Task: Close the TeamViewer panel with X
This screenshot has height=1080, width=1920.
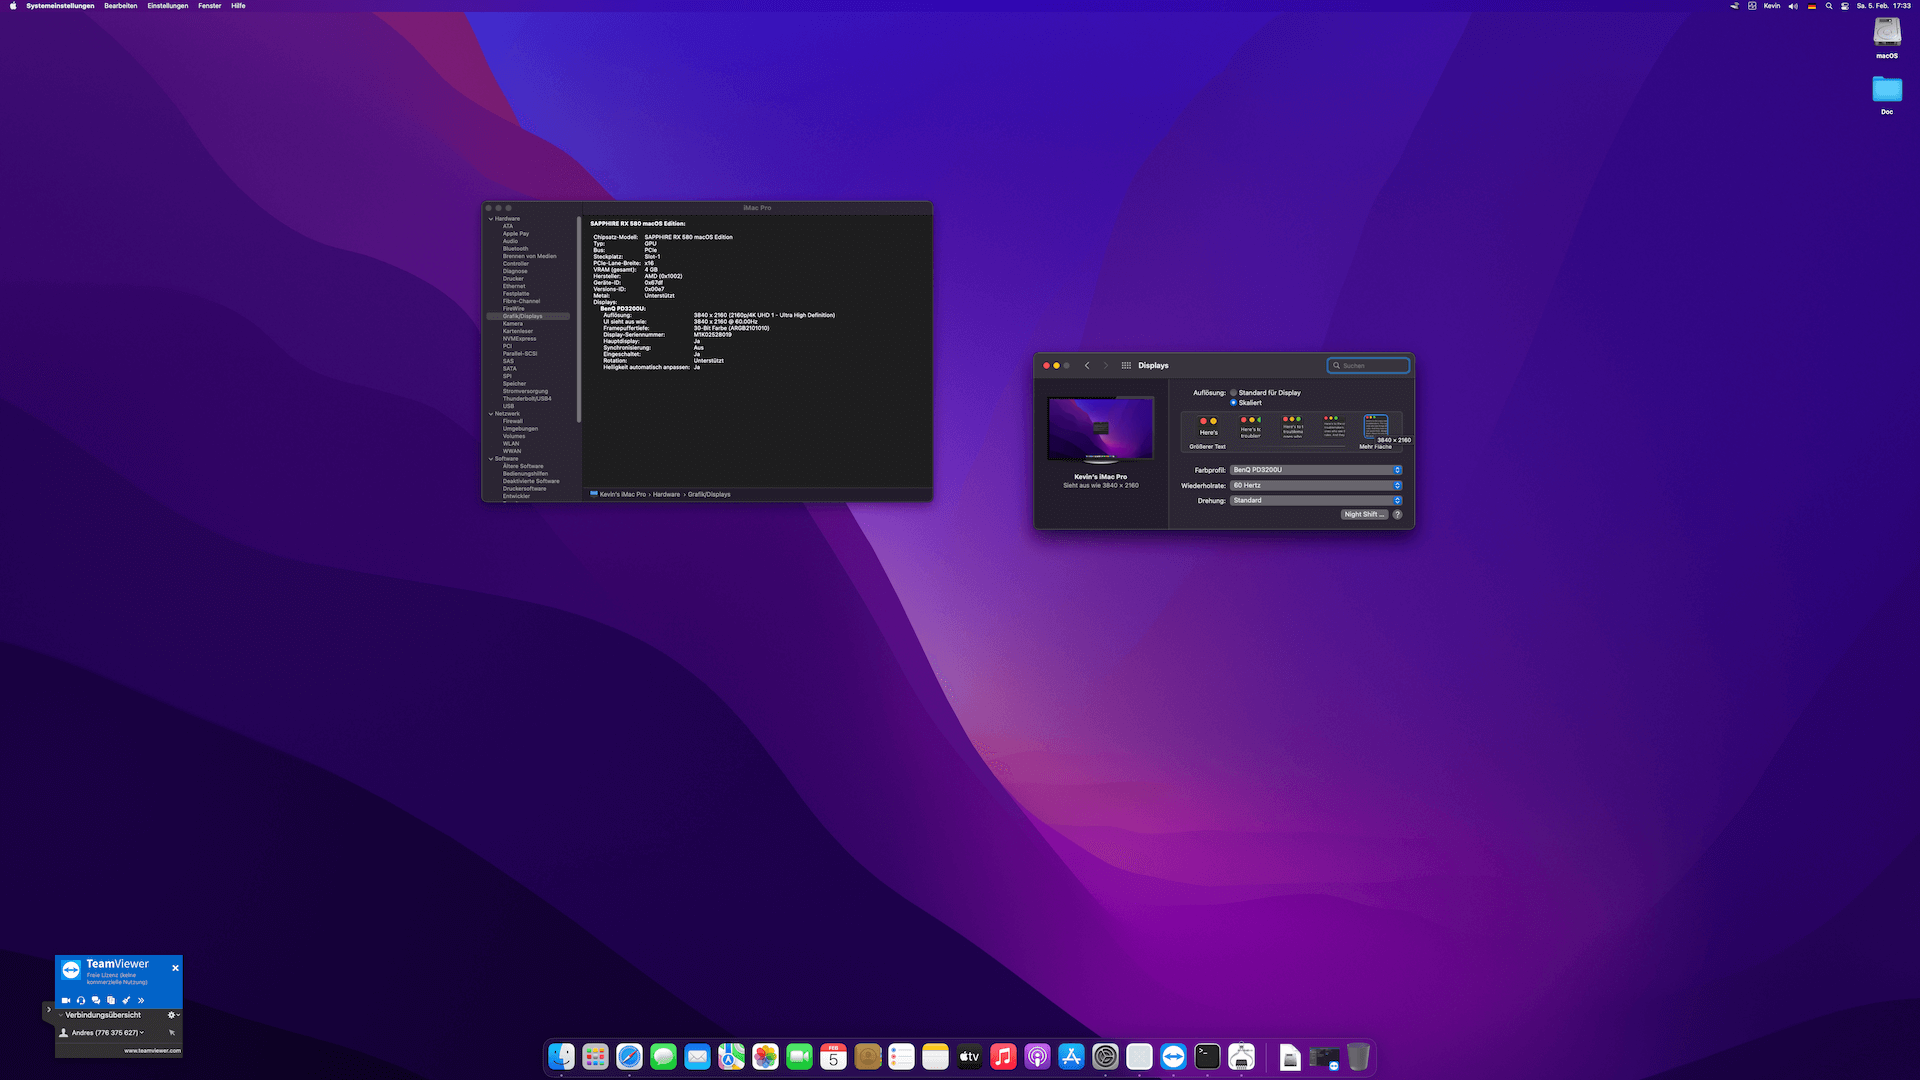Action: click(x=176, y=968)
